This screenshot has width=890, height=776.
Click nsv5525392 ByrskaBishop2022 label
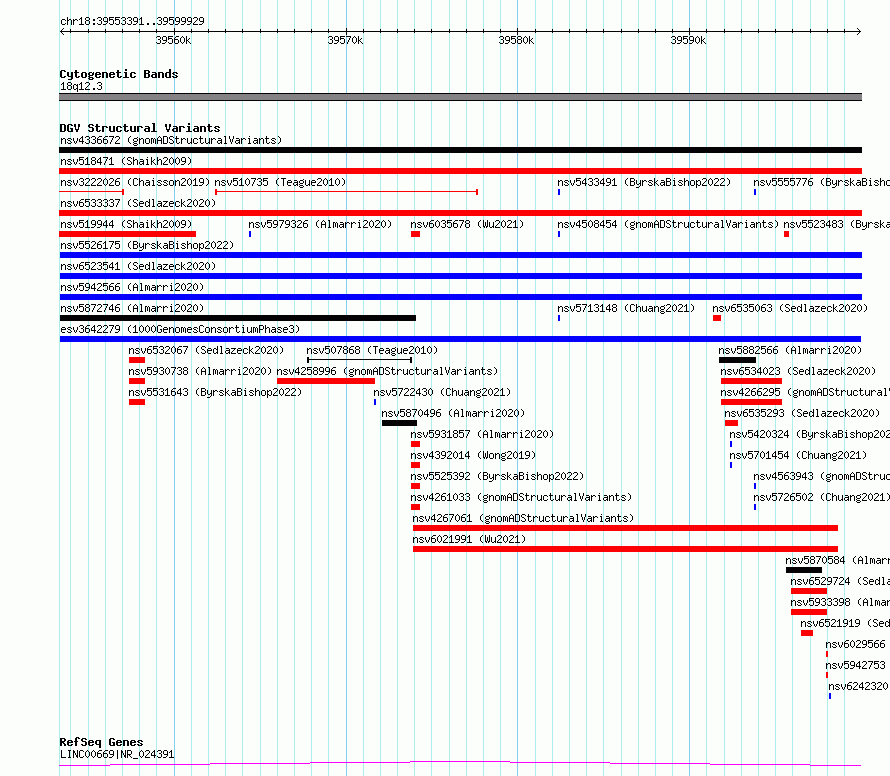click(497, 476)
